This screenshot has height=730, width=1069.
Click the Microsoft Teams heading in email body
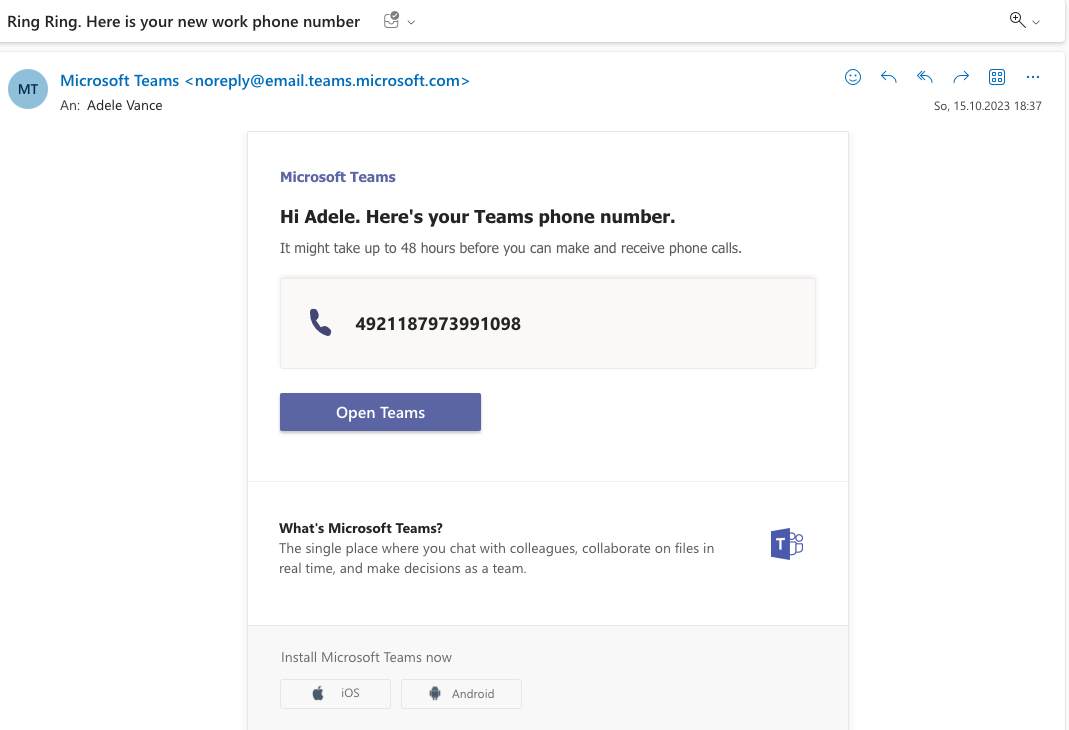pyautogui.click(x=337, y=177)
